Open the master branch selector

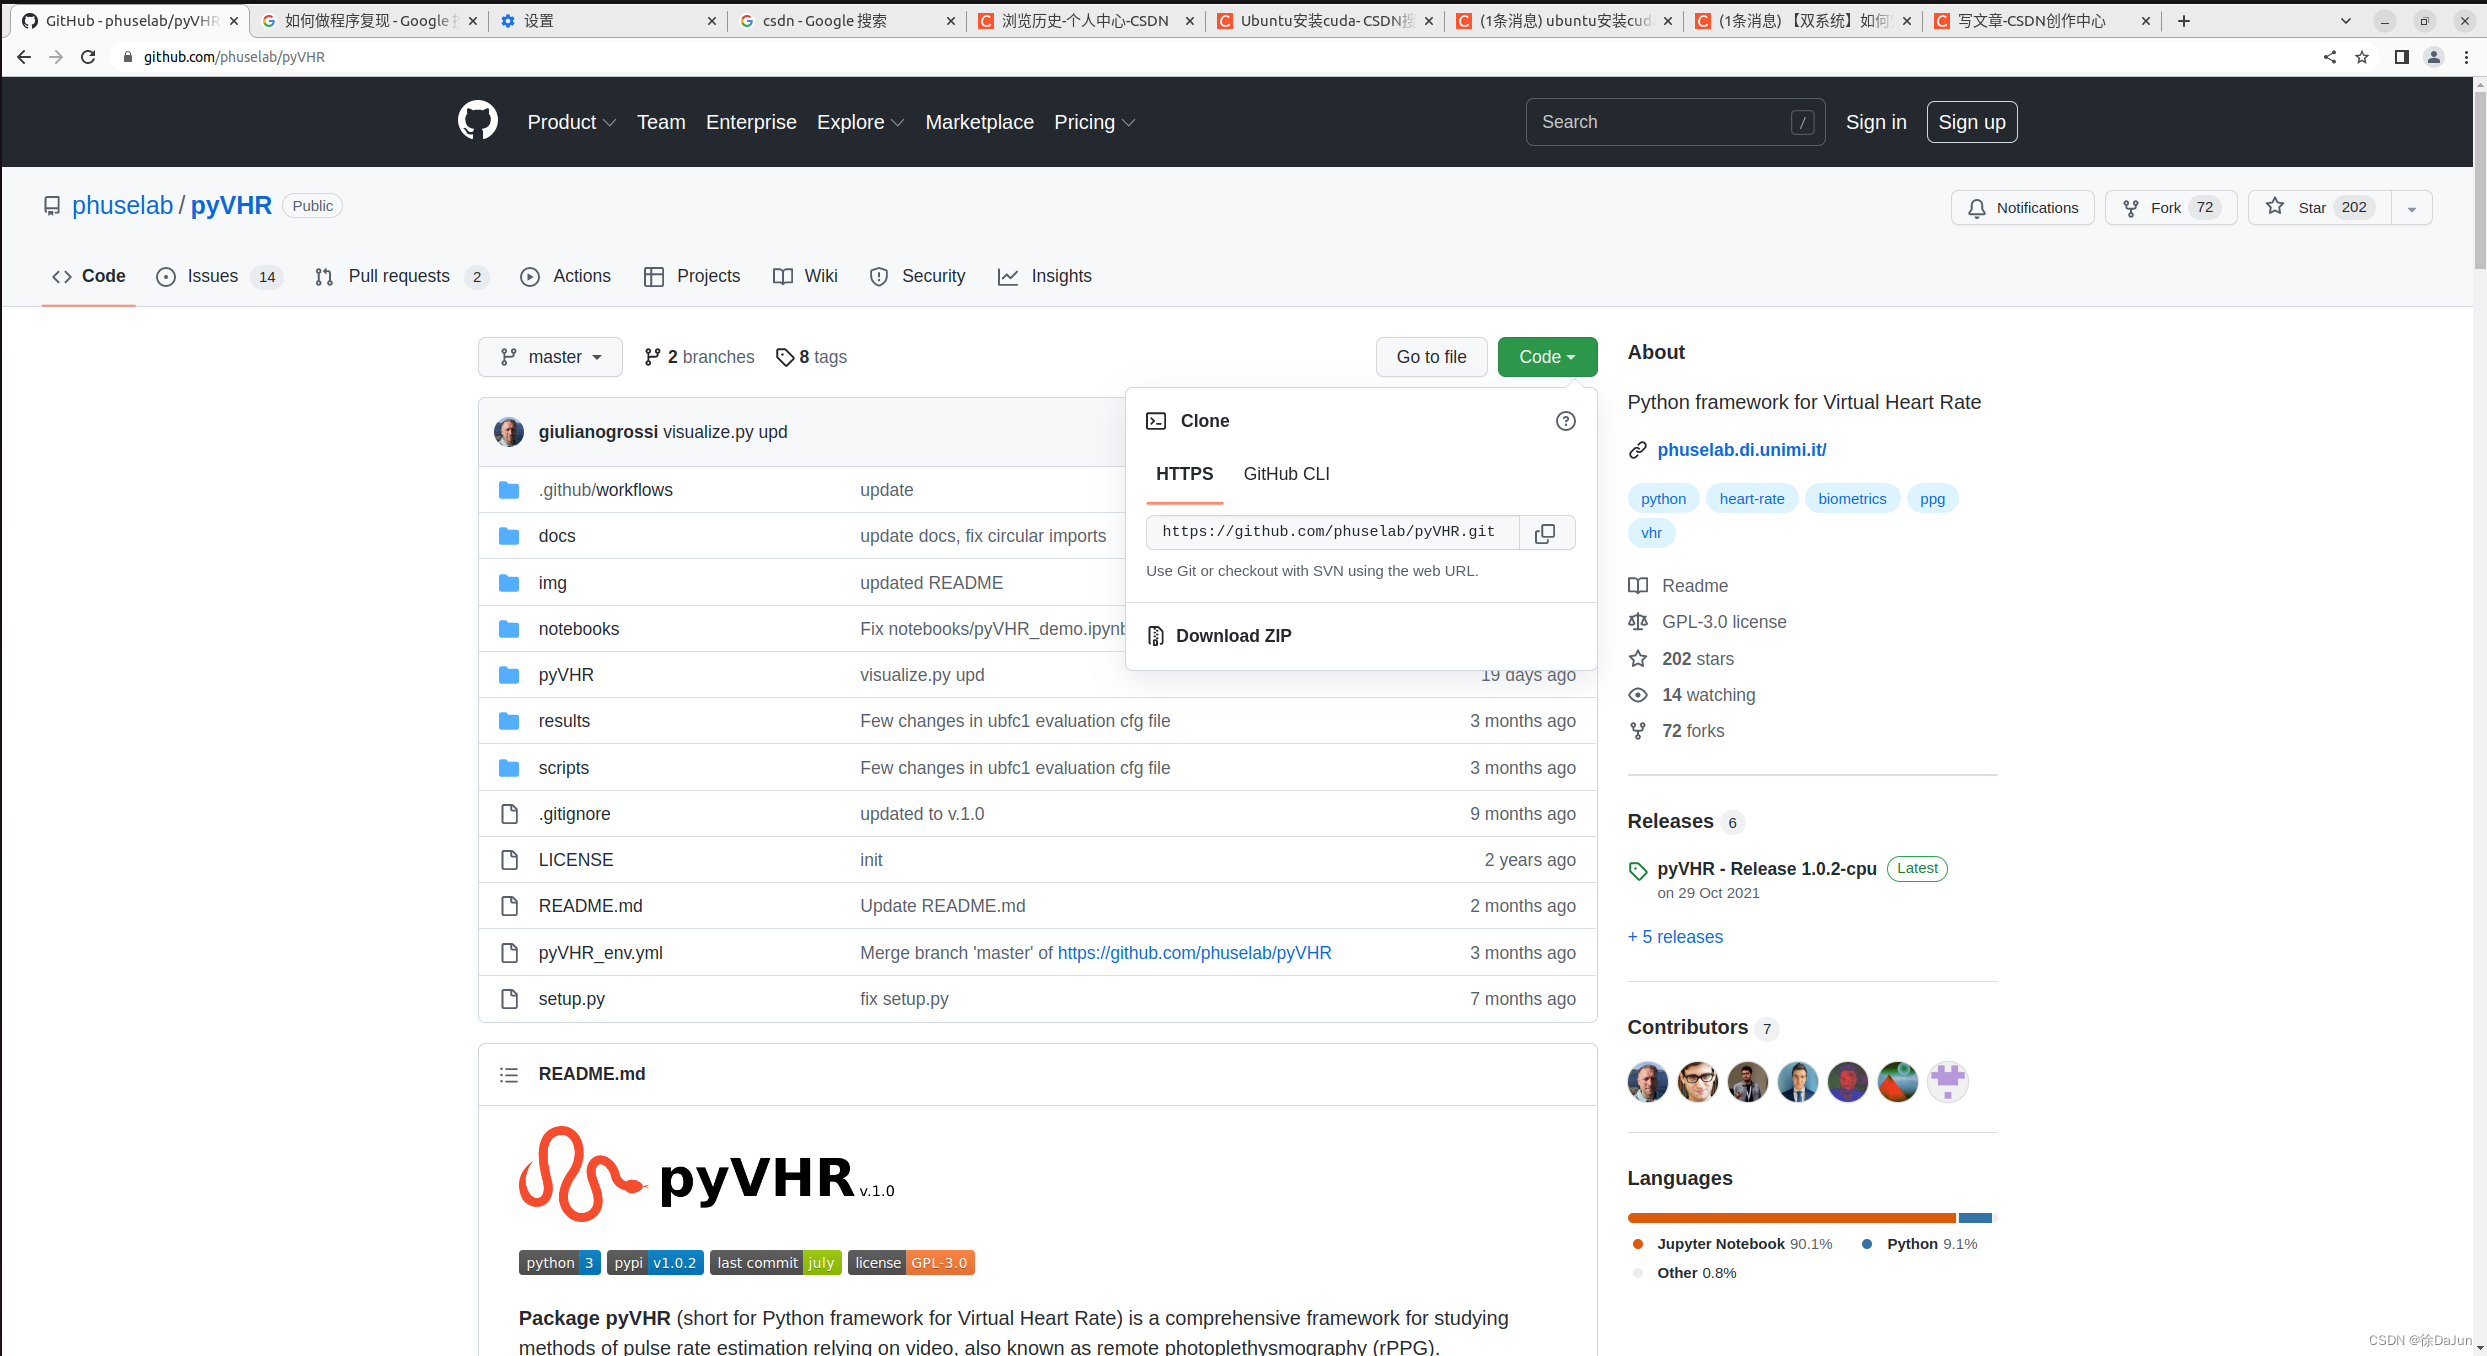coord(549,357)
